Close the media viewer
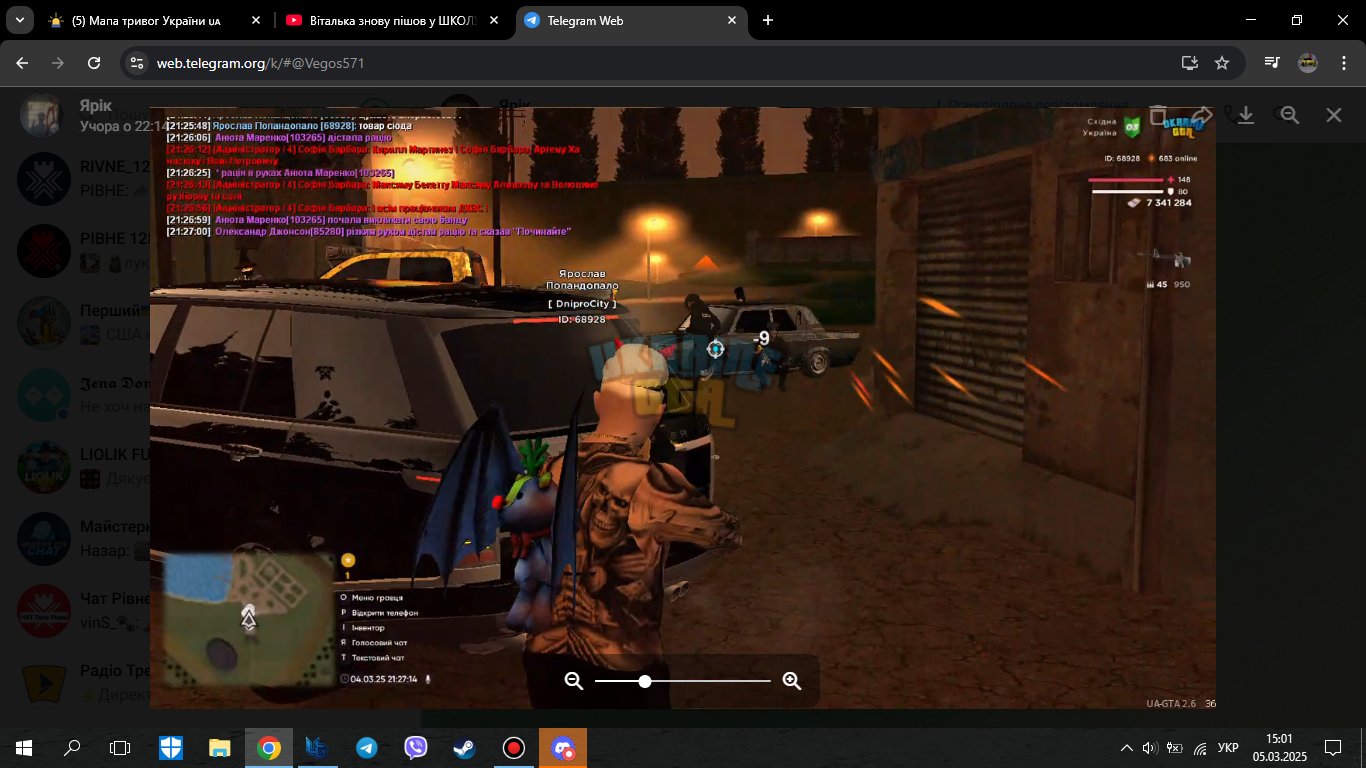1366x768 pixels. [x=1334, y=115]
